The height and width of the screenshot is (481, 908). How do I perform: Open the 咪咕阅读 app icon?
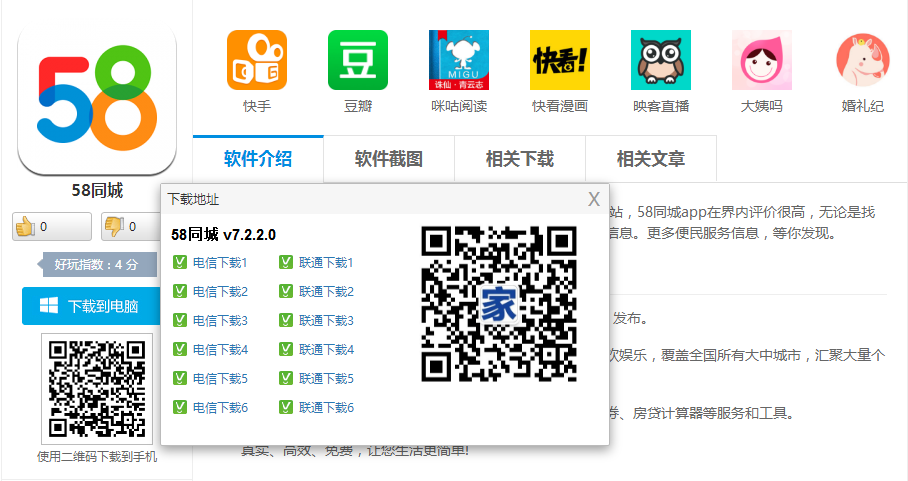coord(459,60)
